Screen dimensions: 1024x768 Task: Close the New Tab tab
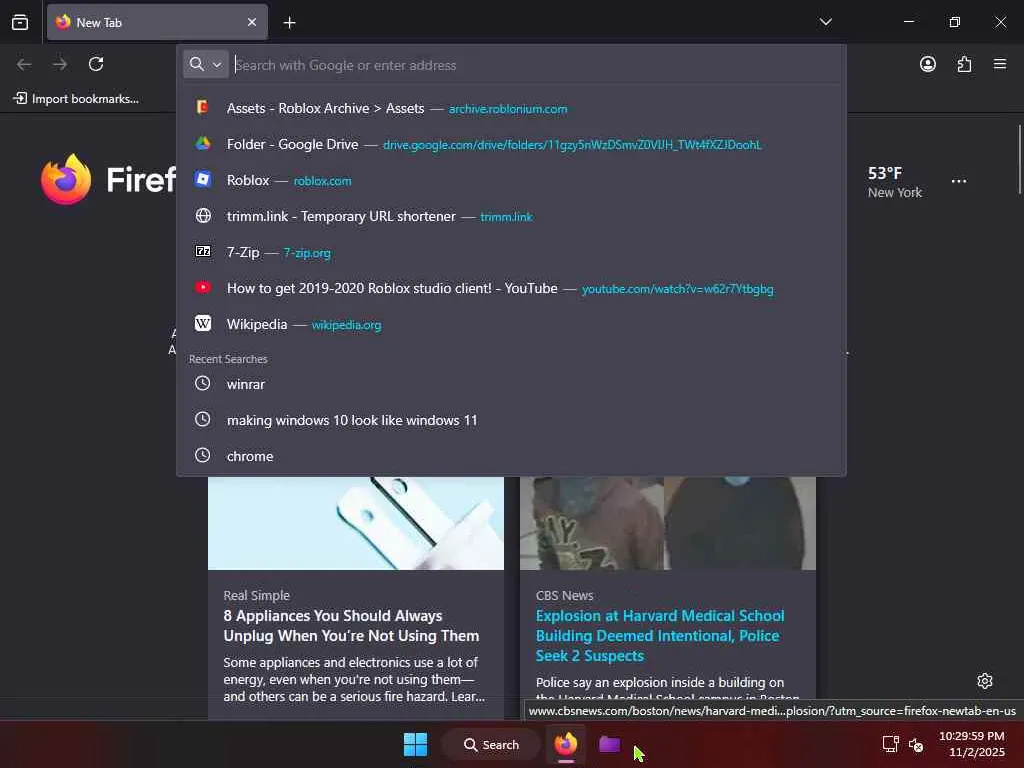click(x=252, y=22)
